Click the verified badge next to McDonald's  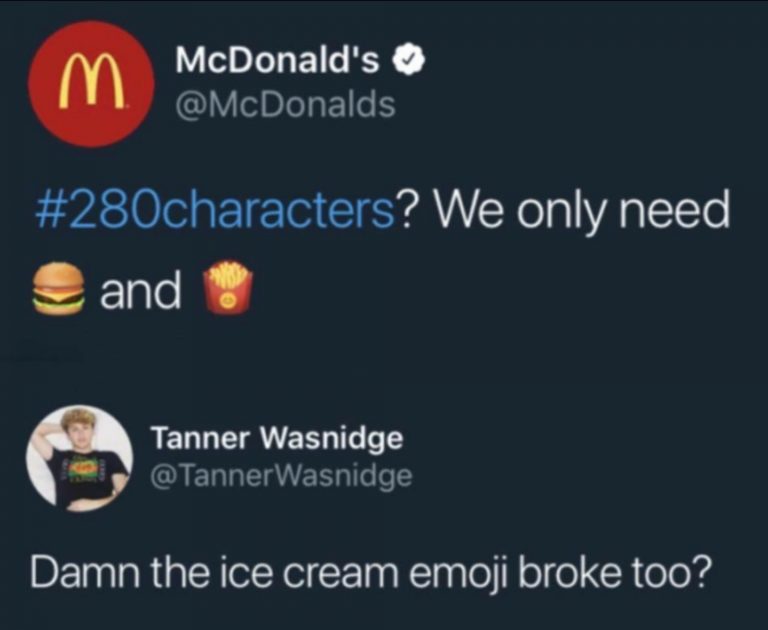tap(408, 62)
